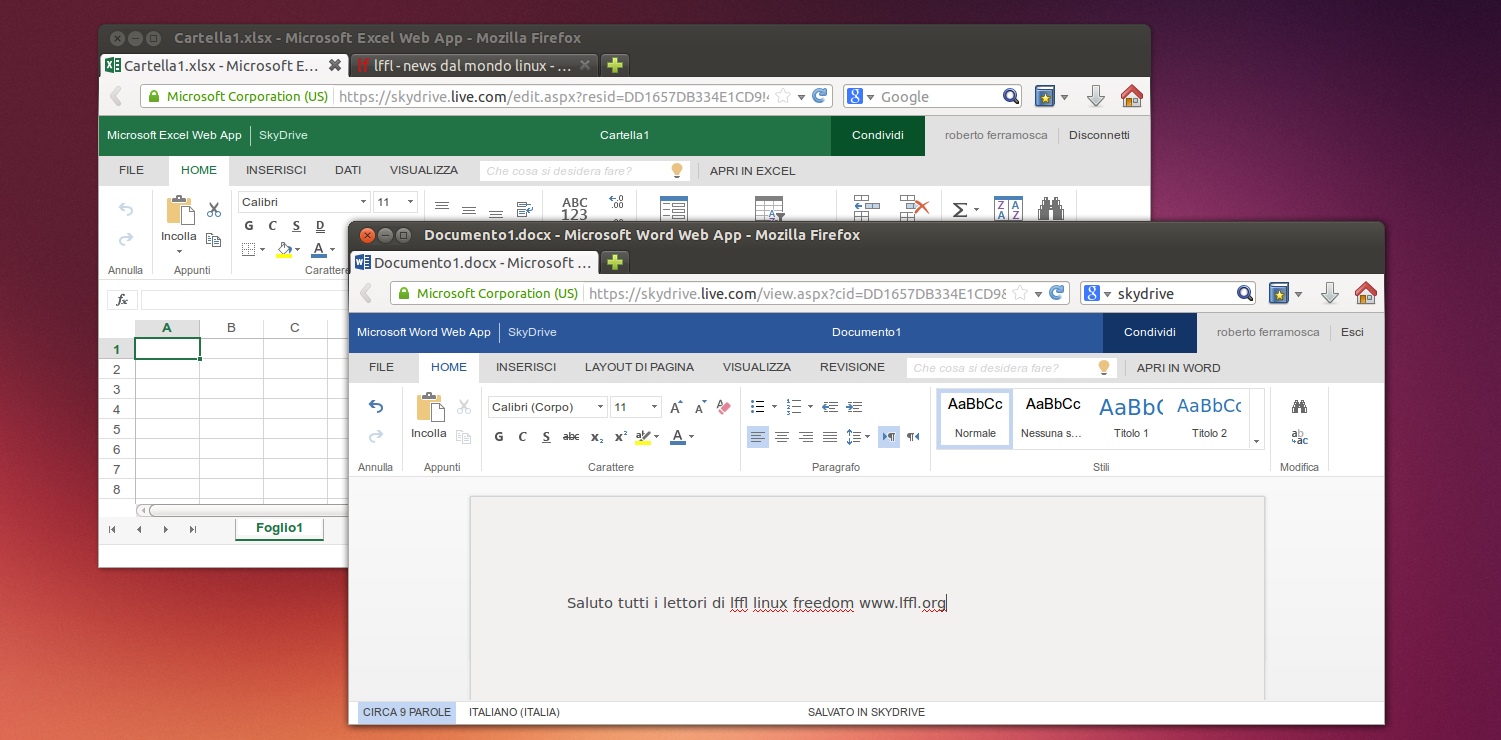Viewport: 1501px width, 740px height.
Task: Click the Replace (ab ac) icon in Word
Action: click(1299, 437)
